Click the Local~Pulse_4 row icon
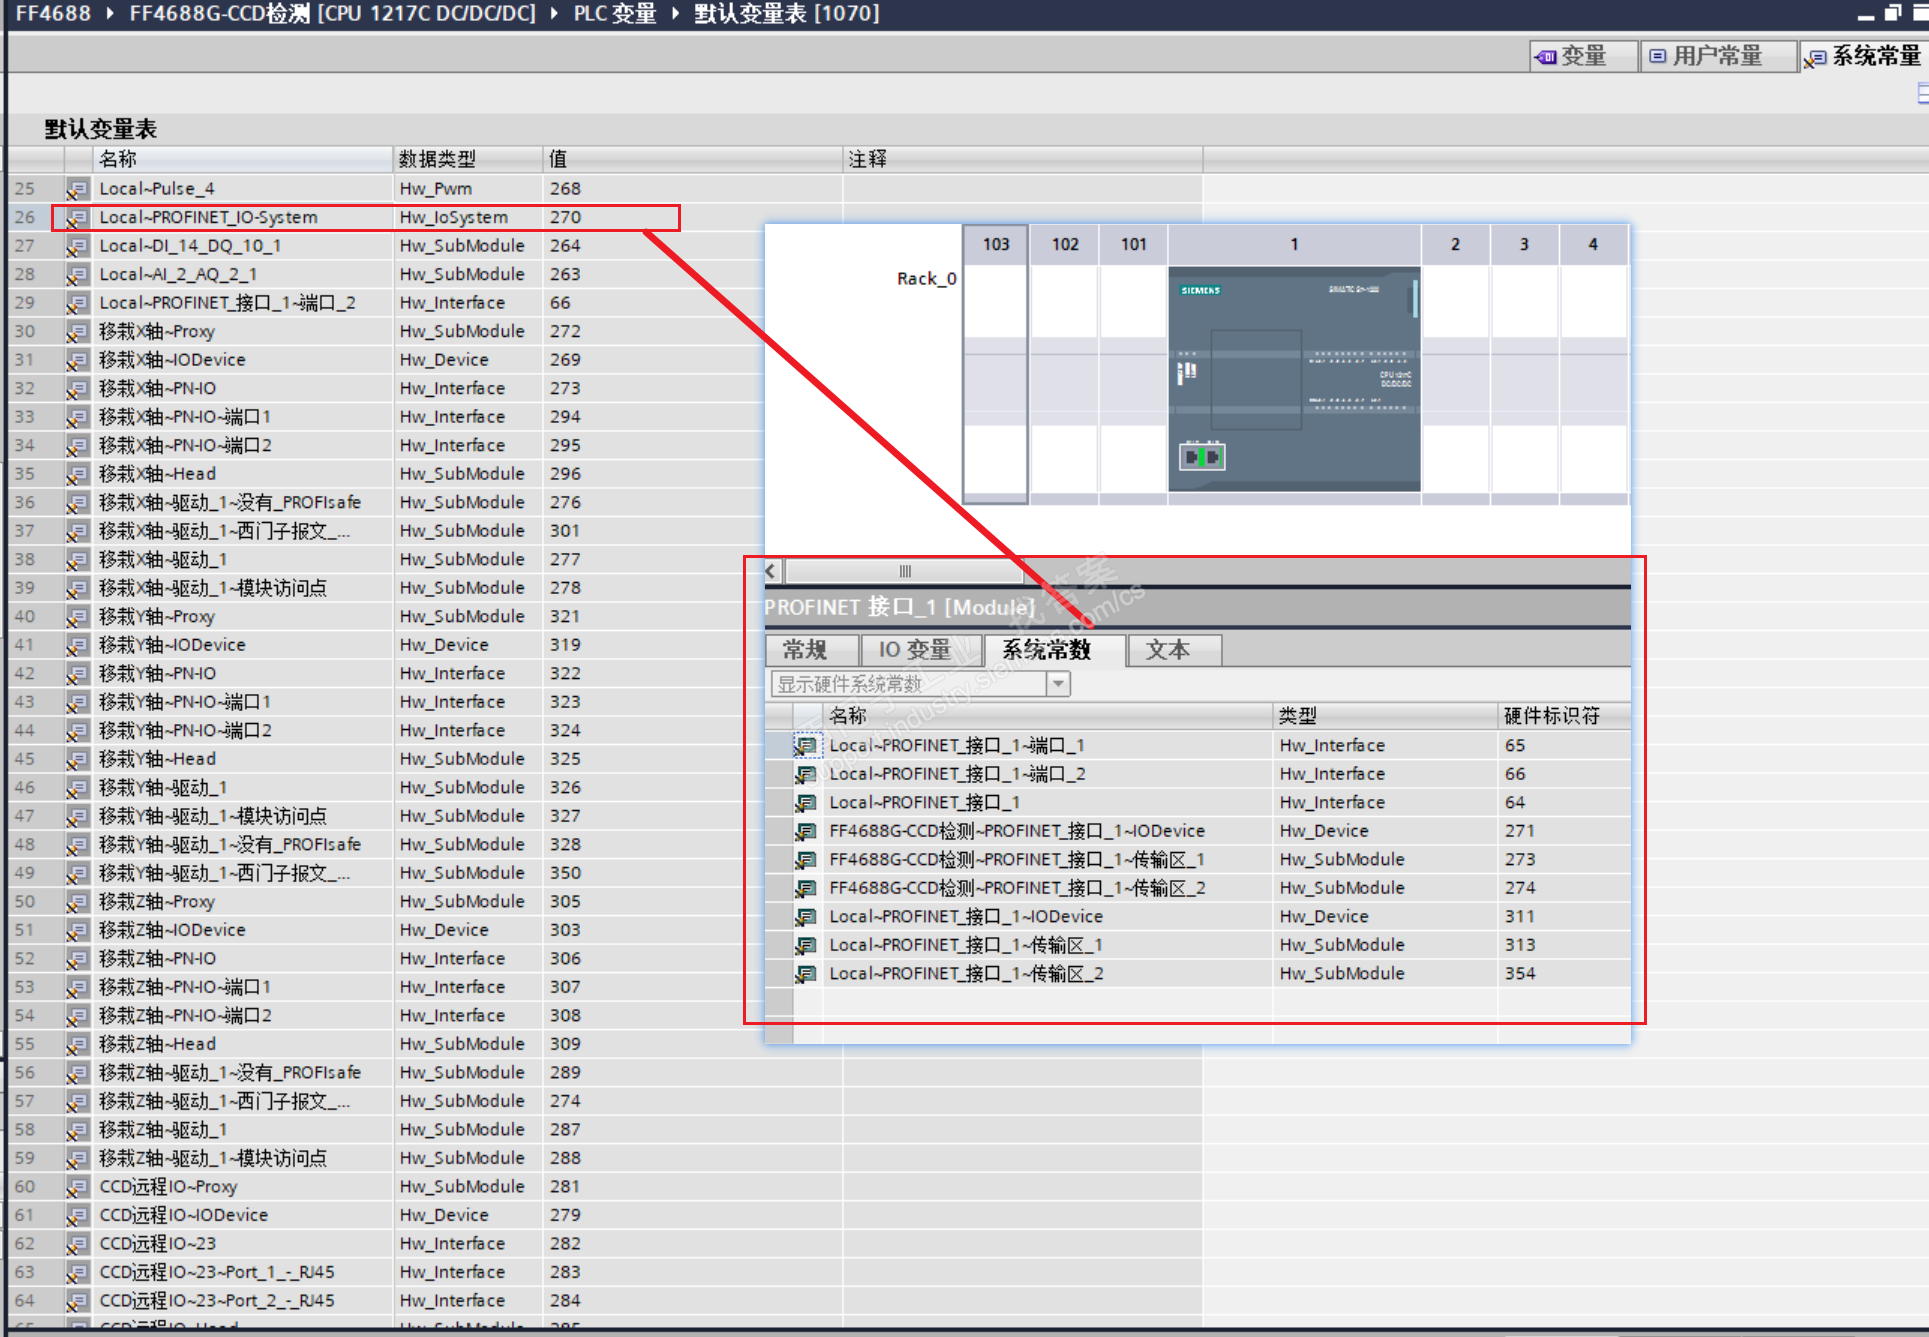1929x1337 pixels. (x=77, y=189)
